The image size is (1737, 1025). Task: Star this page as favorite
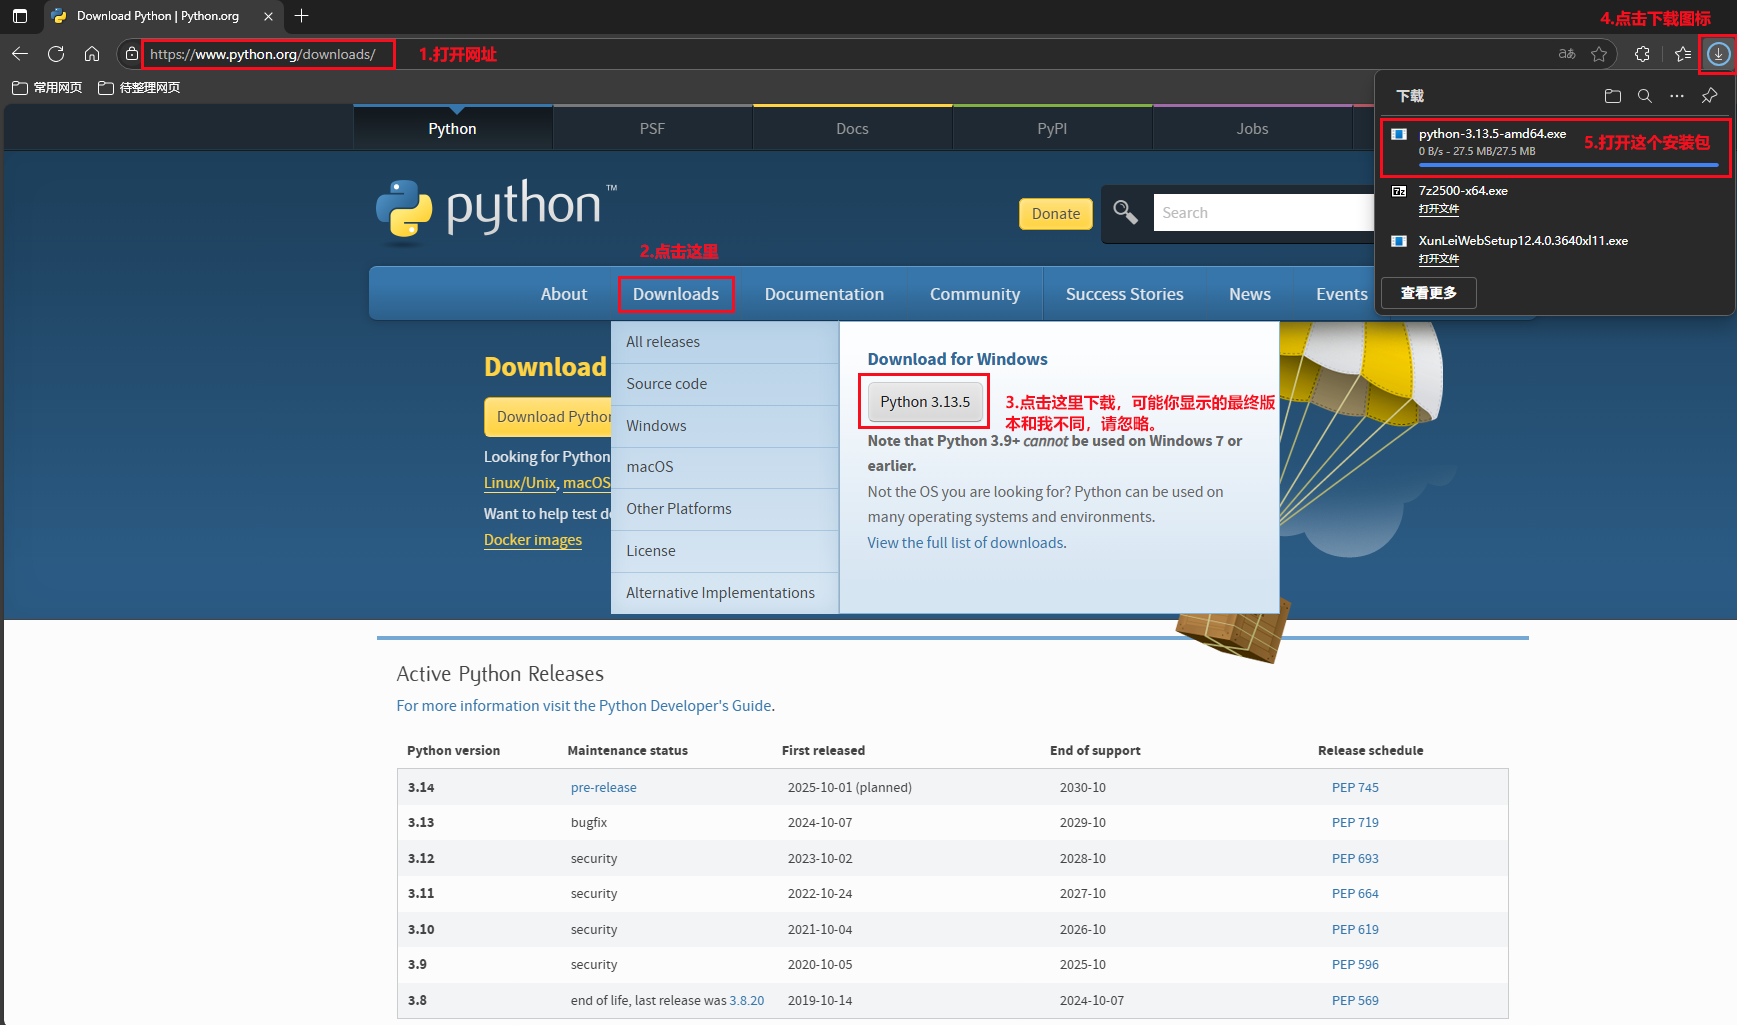(1599, 54)
